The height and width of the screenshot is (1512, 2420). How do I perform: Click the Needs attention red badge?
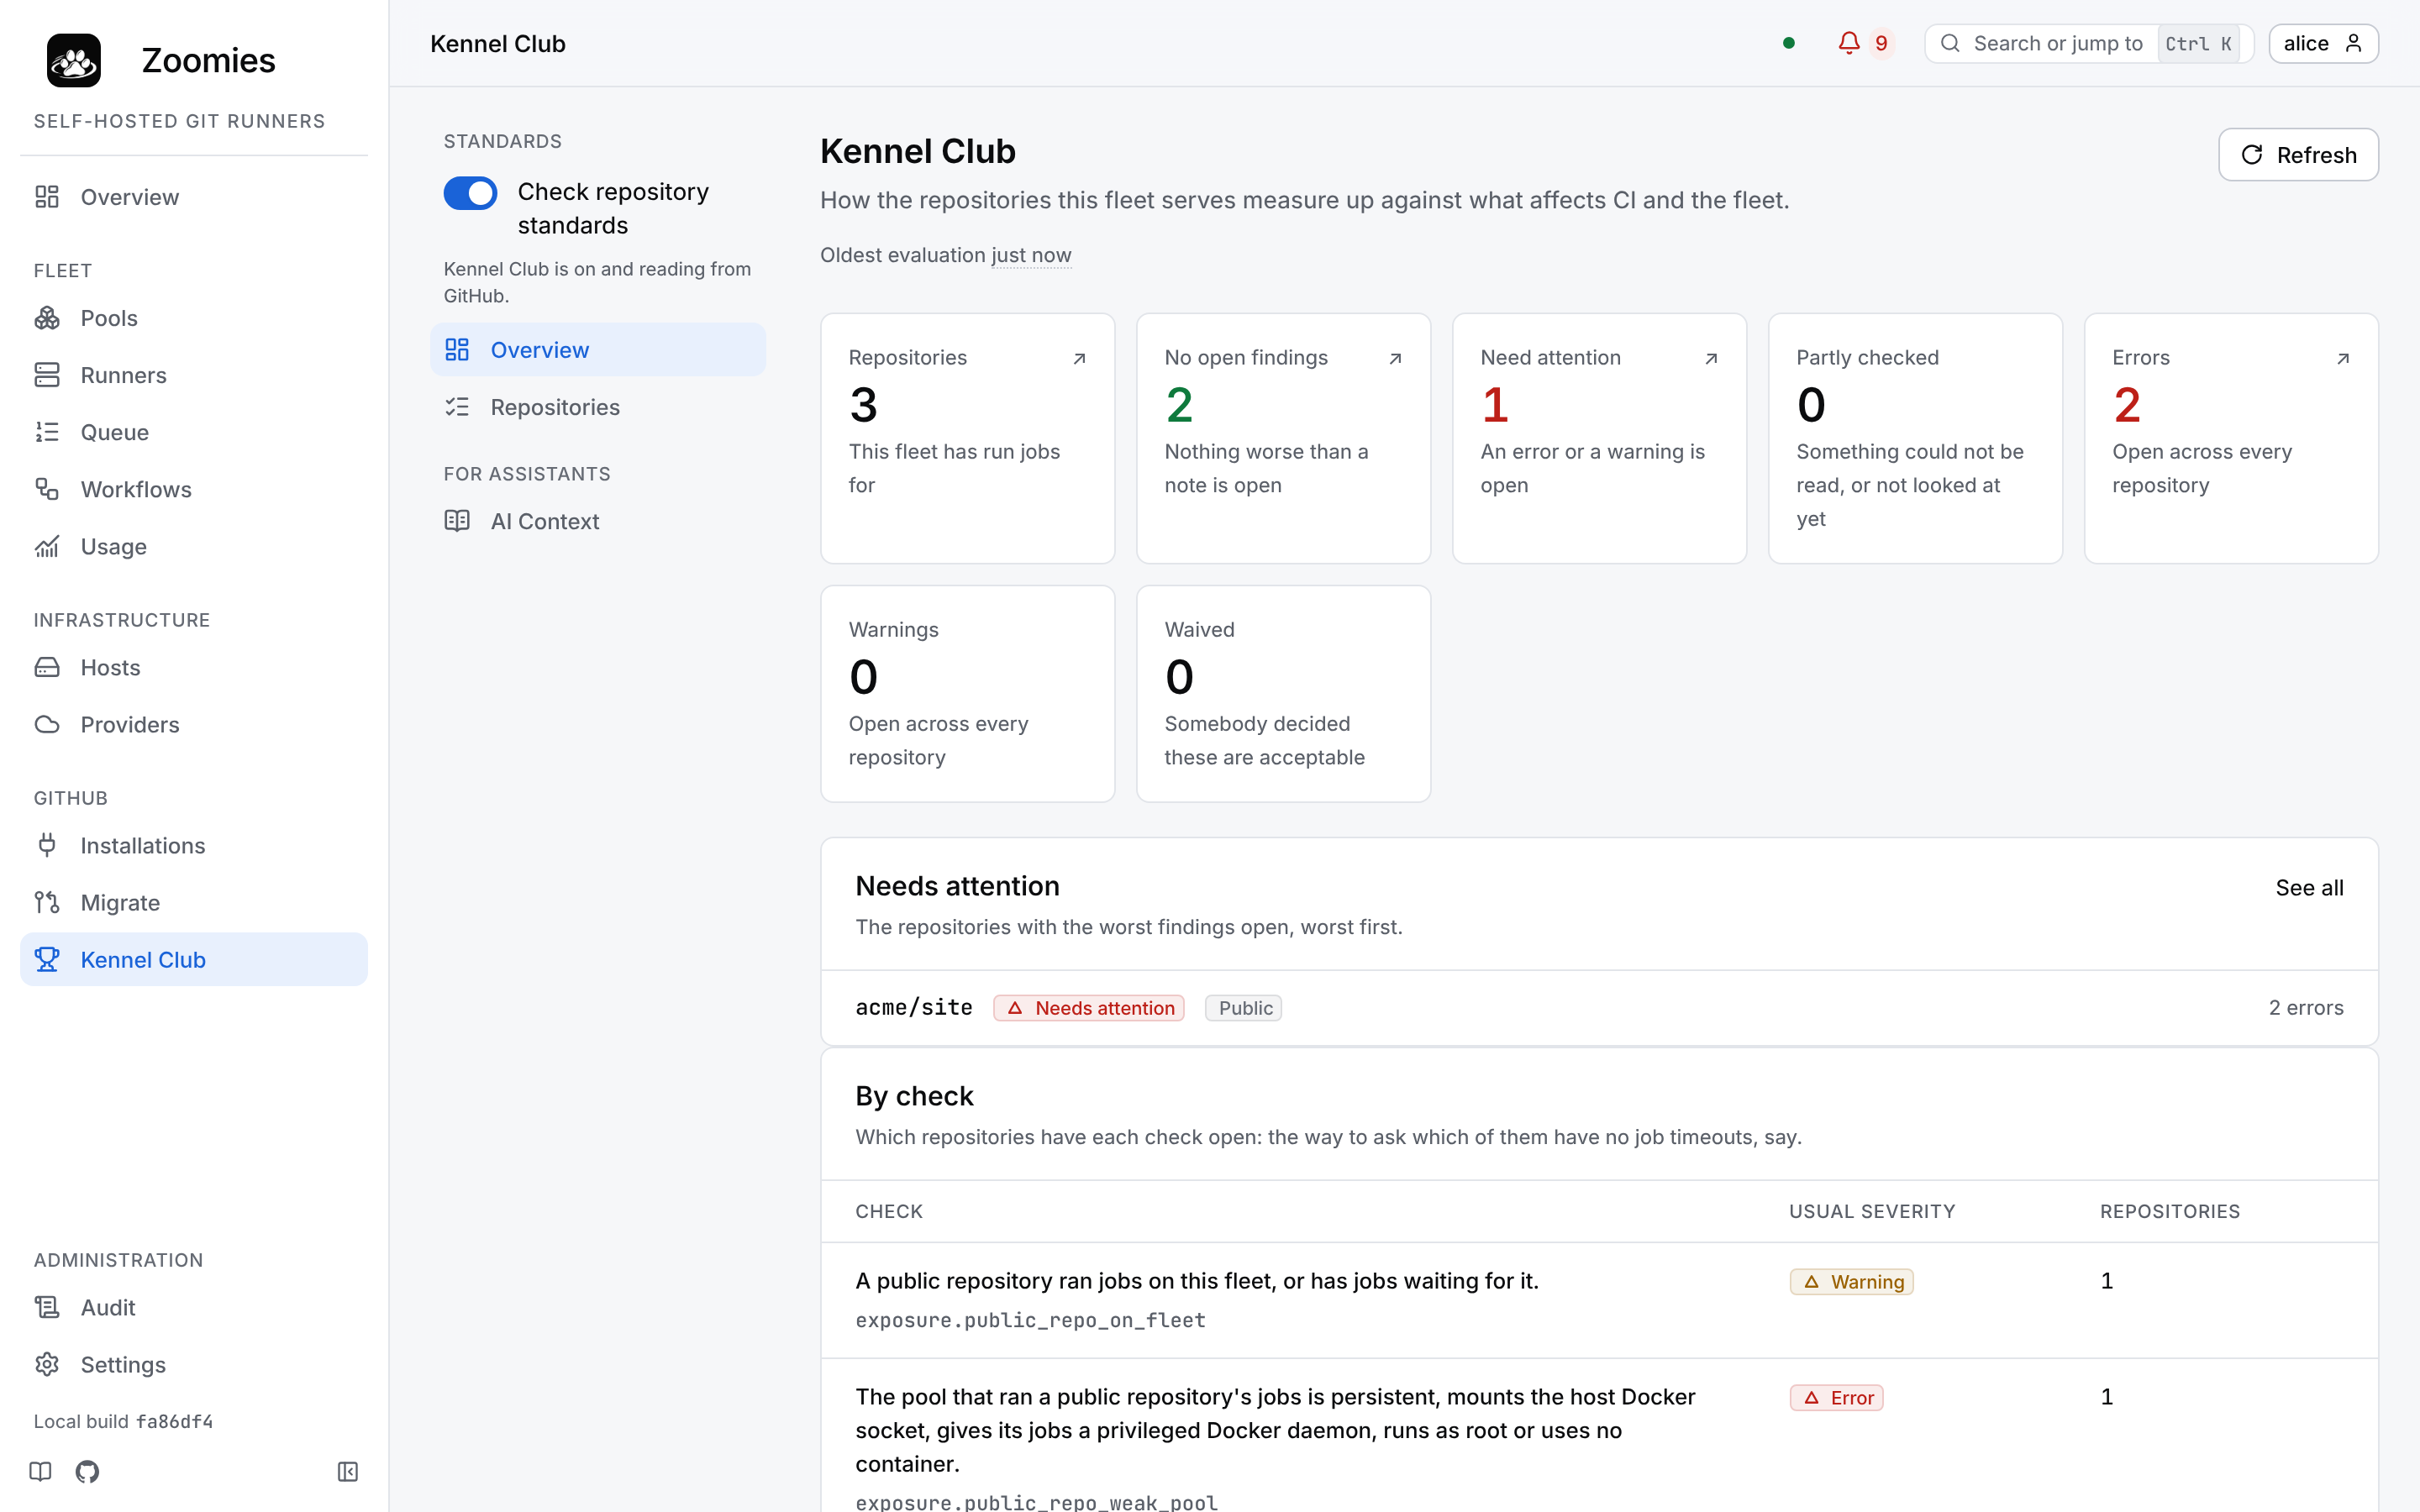(x=1088, y=1008)
